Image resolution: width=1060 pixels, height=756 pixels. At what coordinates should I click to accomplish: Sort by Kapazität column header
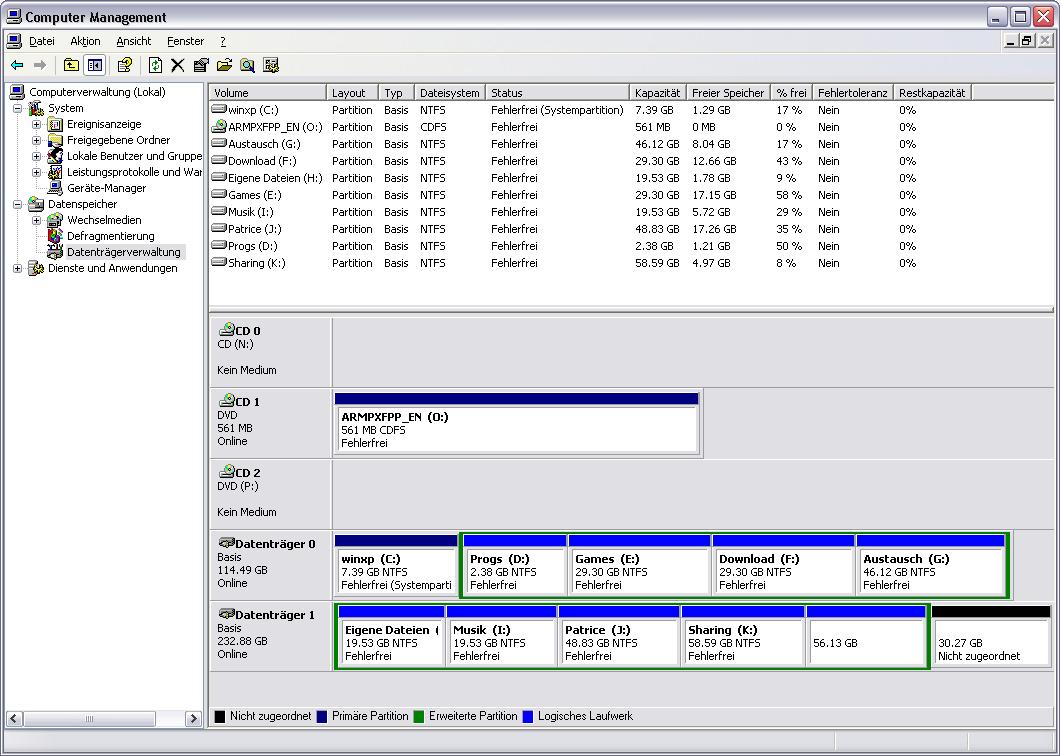(x=658, y=93)
